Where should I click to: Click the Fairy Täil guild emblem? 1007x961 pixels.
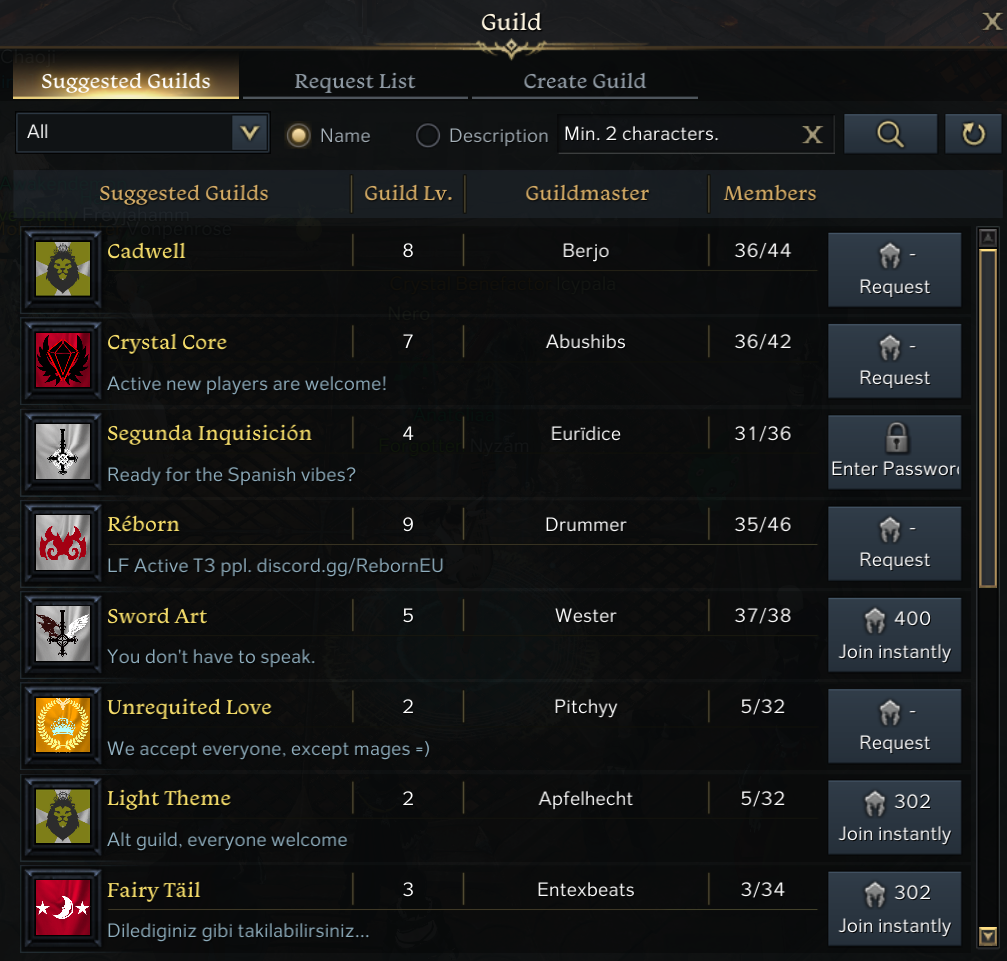point(63,907)
